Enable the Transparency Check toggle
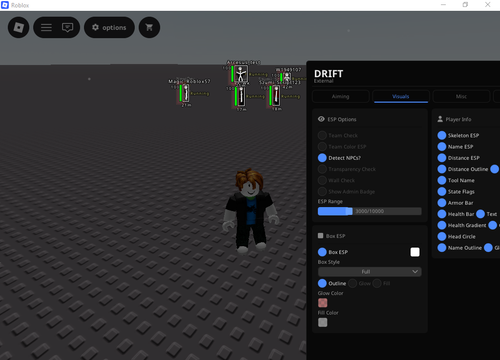500x360 pixels. pos(322,169)
